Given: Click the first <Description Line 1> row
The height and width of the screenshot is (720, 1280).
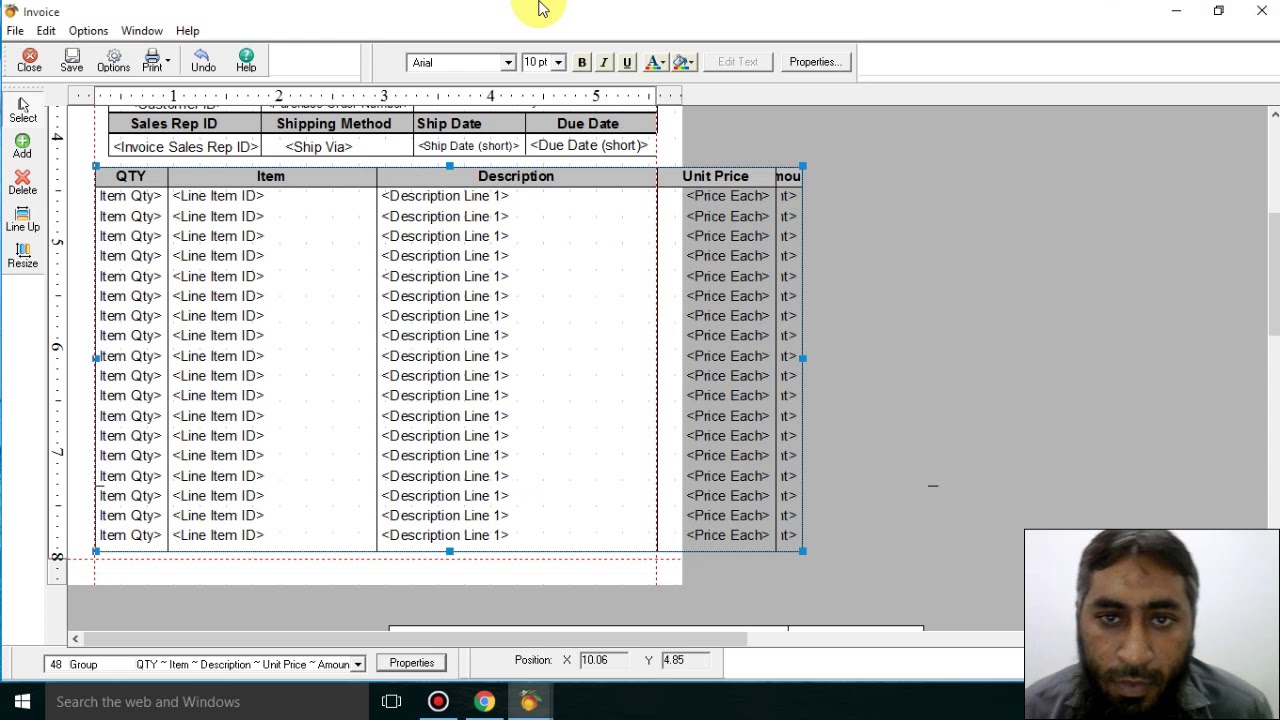Looking at the screenshot, I should [x=445, y=196].
